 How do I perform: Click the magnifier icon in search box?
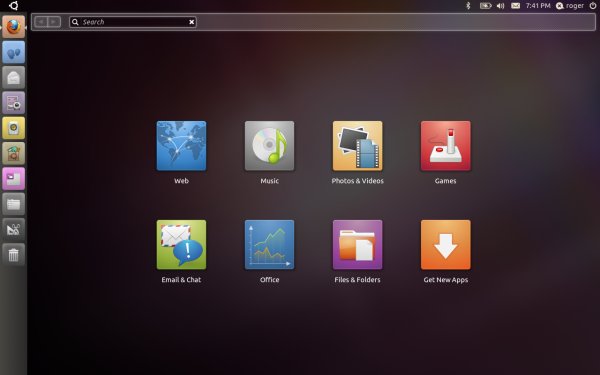pyautogui.click(x=75, y=22)
